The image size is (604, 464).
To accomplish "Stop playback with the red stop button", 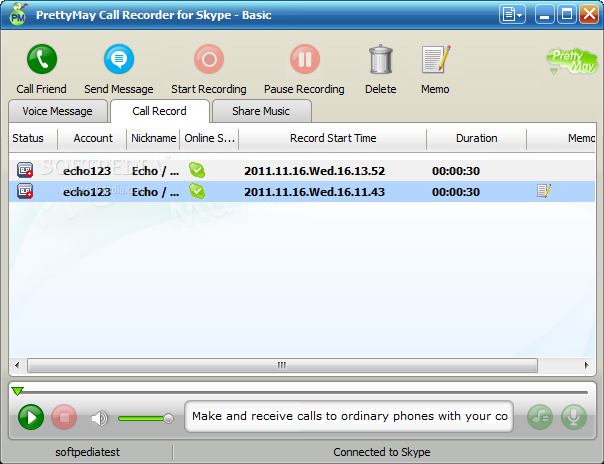I will [64, 417].
